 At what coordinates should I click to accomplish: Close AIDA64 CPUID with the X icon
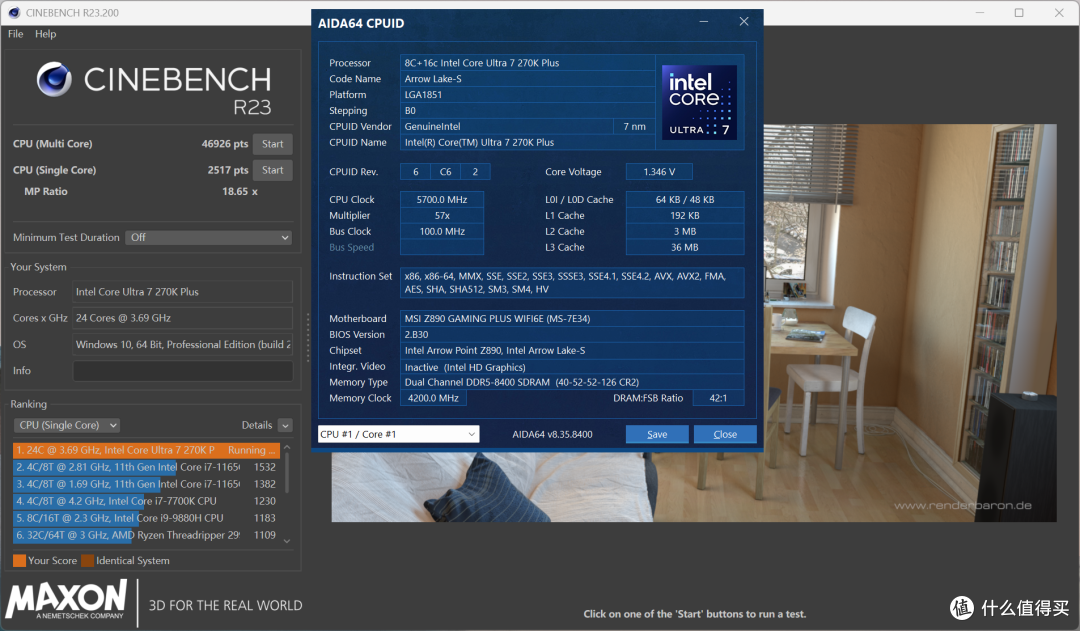[x=744, y=22]
